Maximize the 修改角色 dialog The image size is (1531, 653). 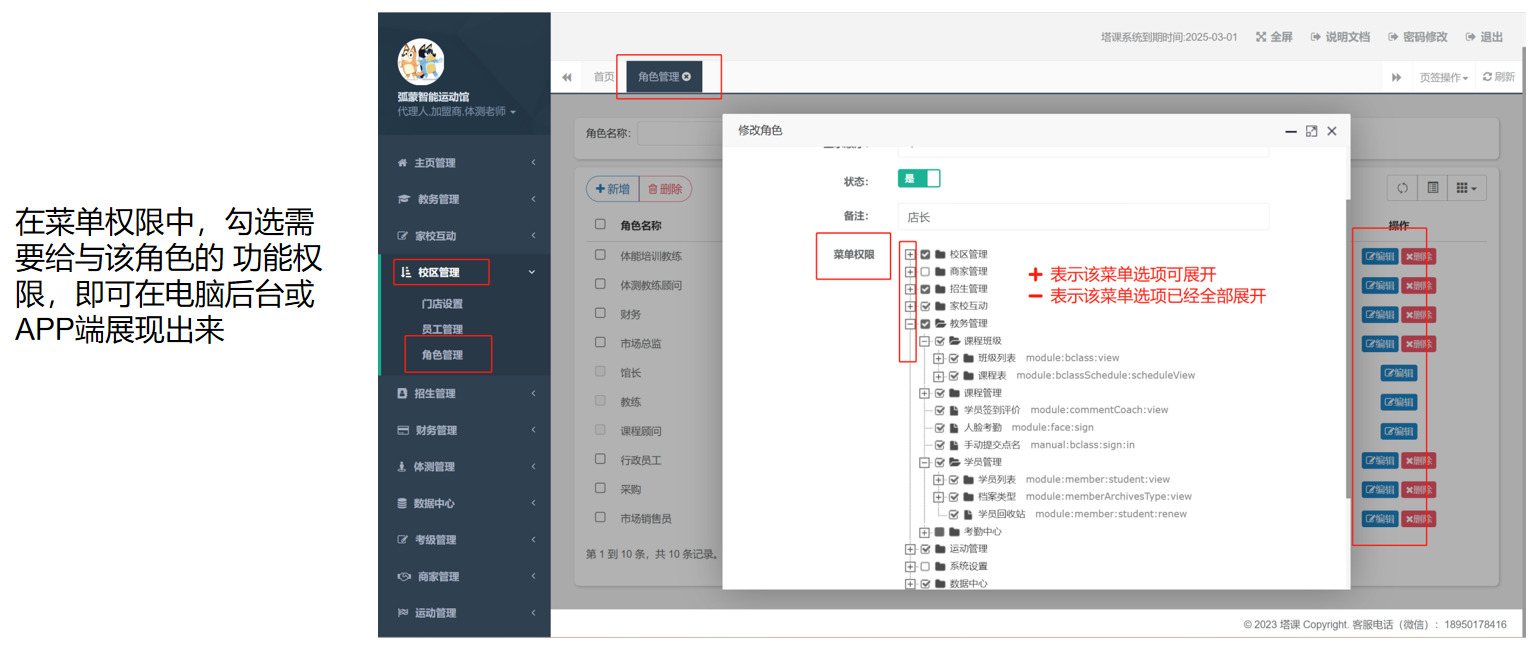pos(1311,131)
